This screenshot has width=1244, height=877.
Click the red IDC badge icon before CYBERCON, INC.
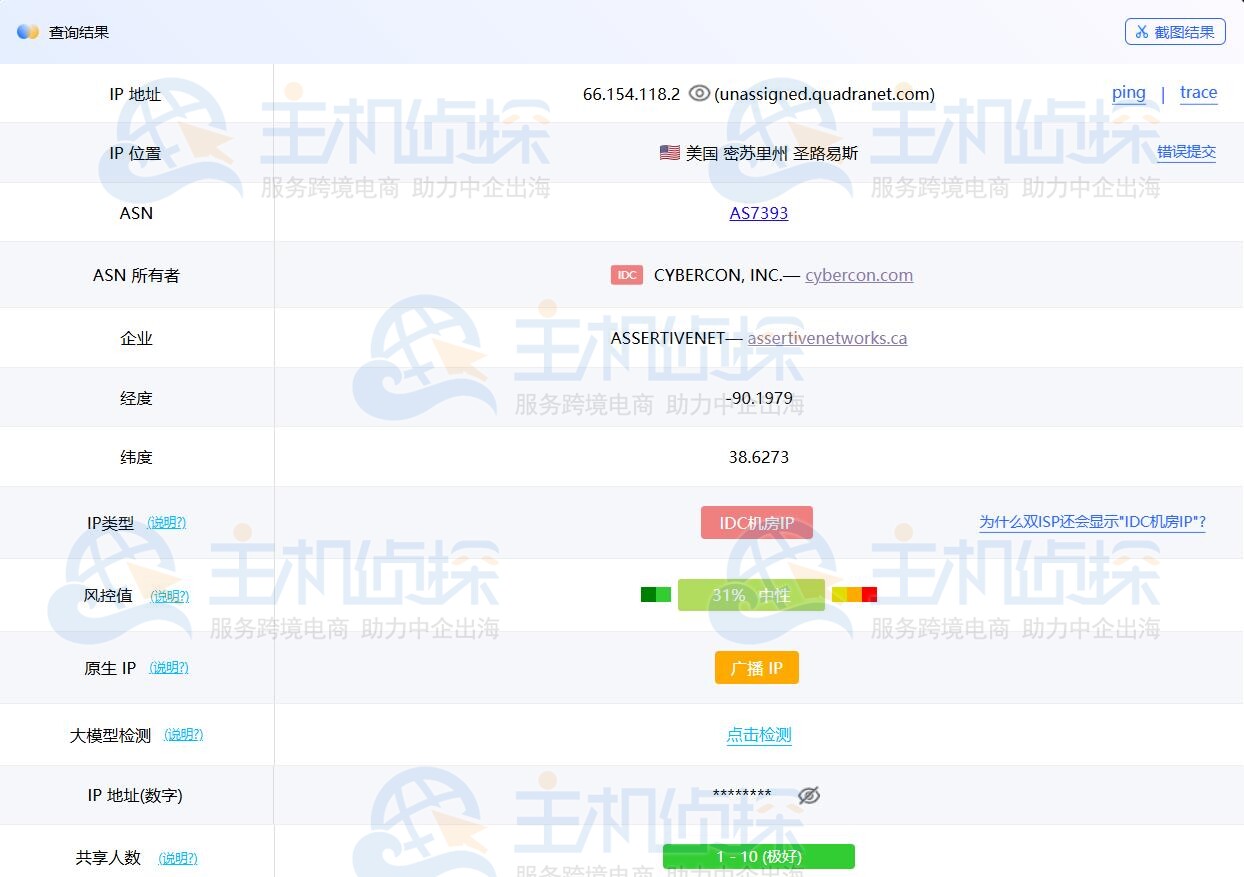point(627,274)
